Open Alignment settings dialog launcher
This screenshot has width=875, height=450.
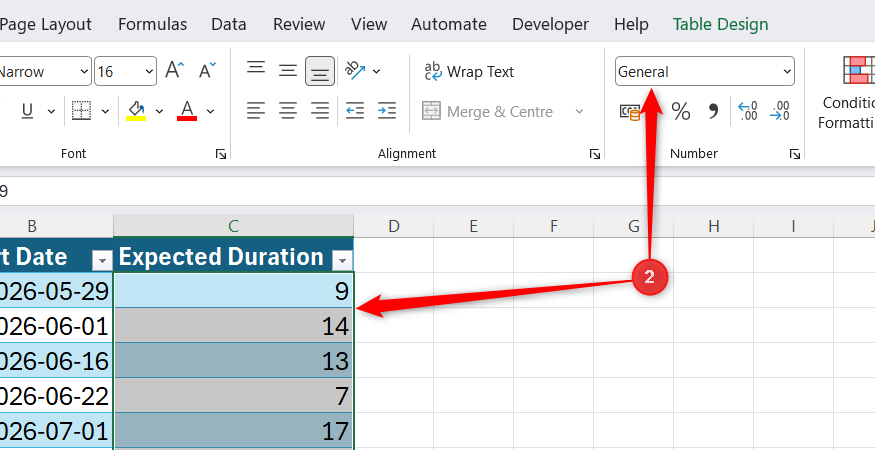point(595,154)
